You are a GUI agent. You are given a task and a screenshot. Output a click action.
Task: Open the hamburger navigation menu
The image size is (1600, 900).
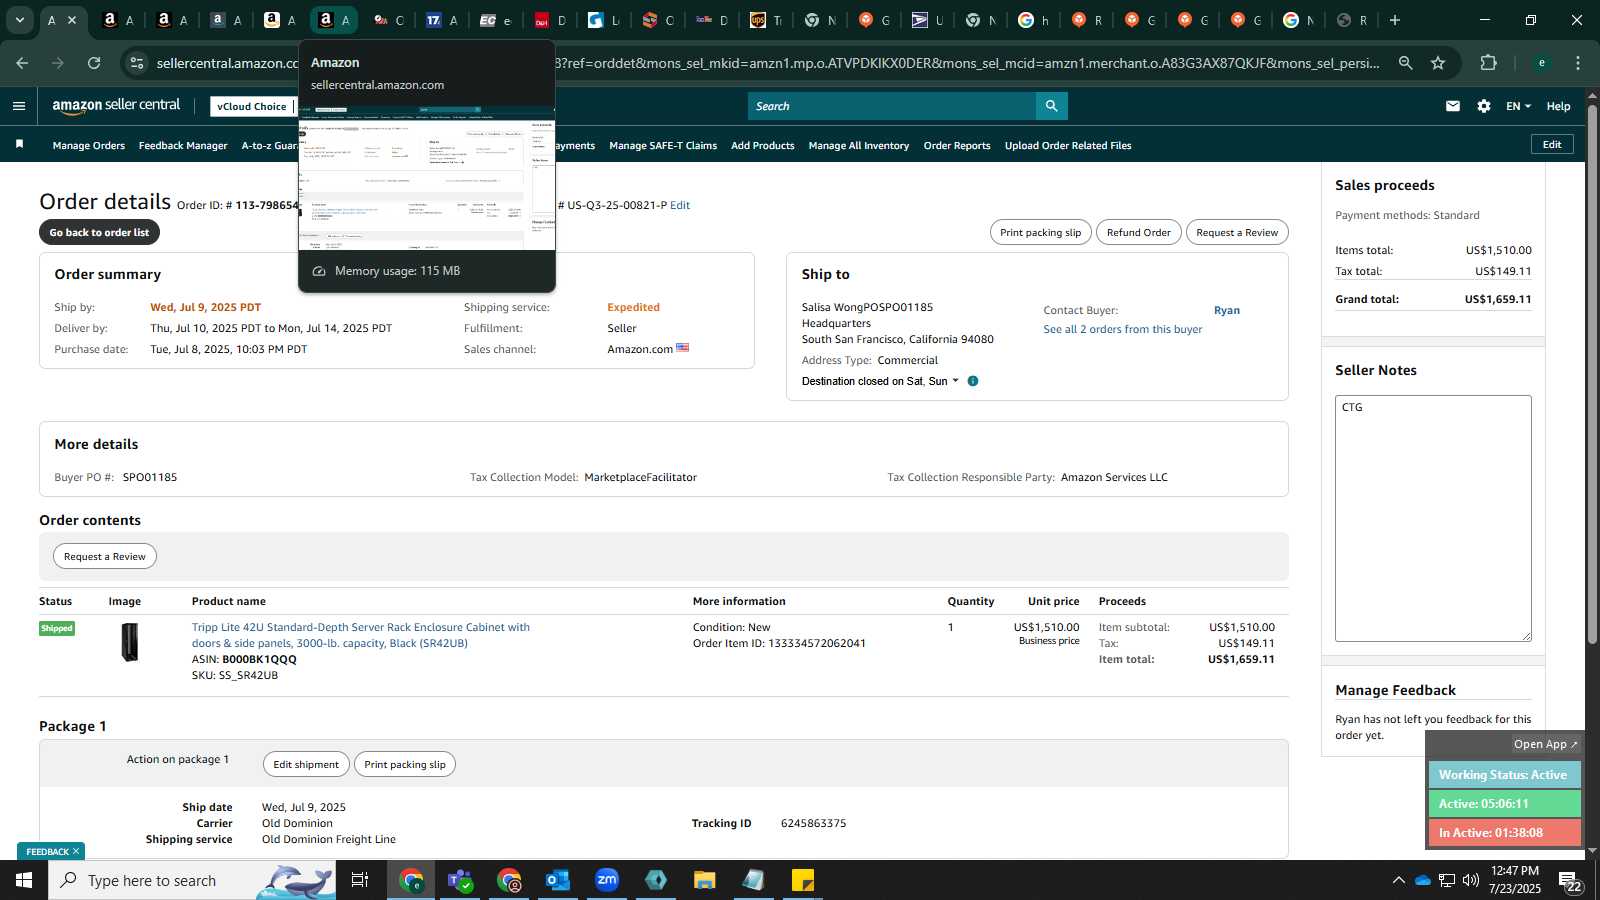pyautogui.click(x=19, y=106)
